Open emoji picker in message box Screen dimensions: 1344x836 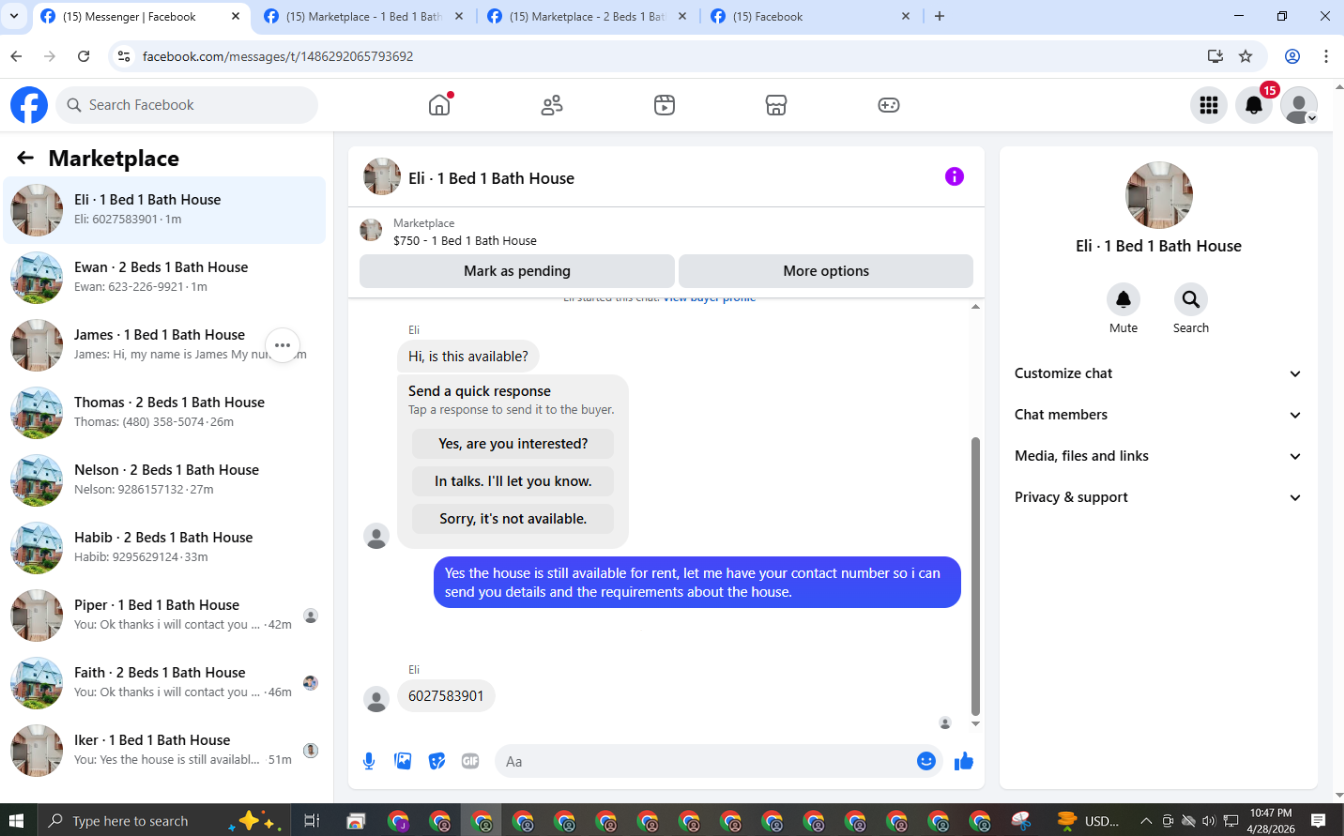pyautogui.click(x=926, y=761)
